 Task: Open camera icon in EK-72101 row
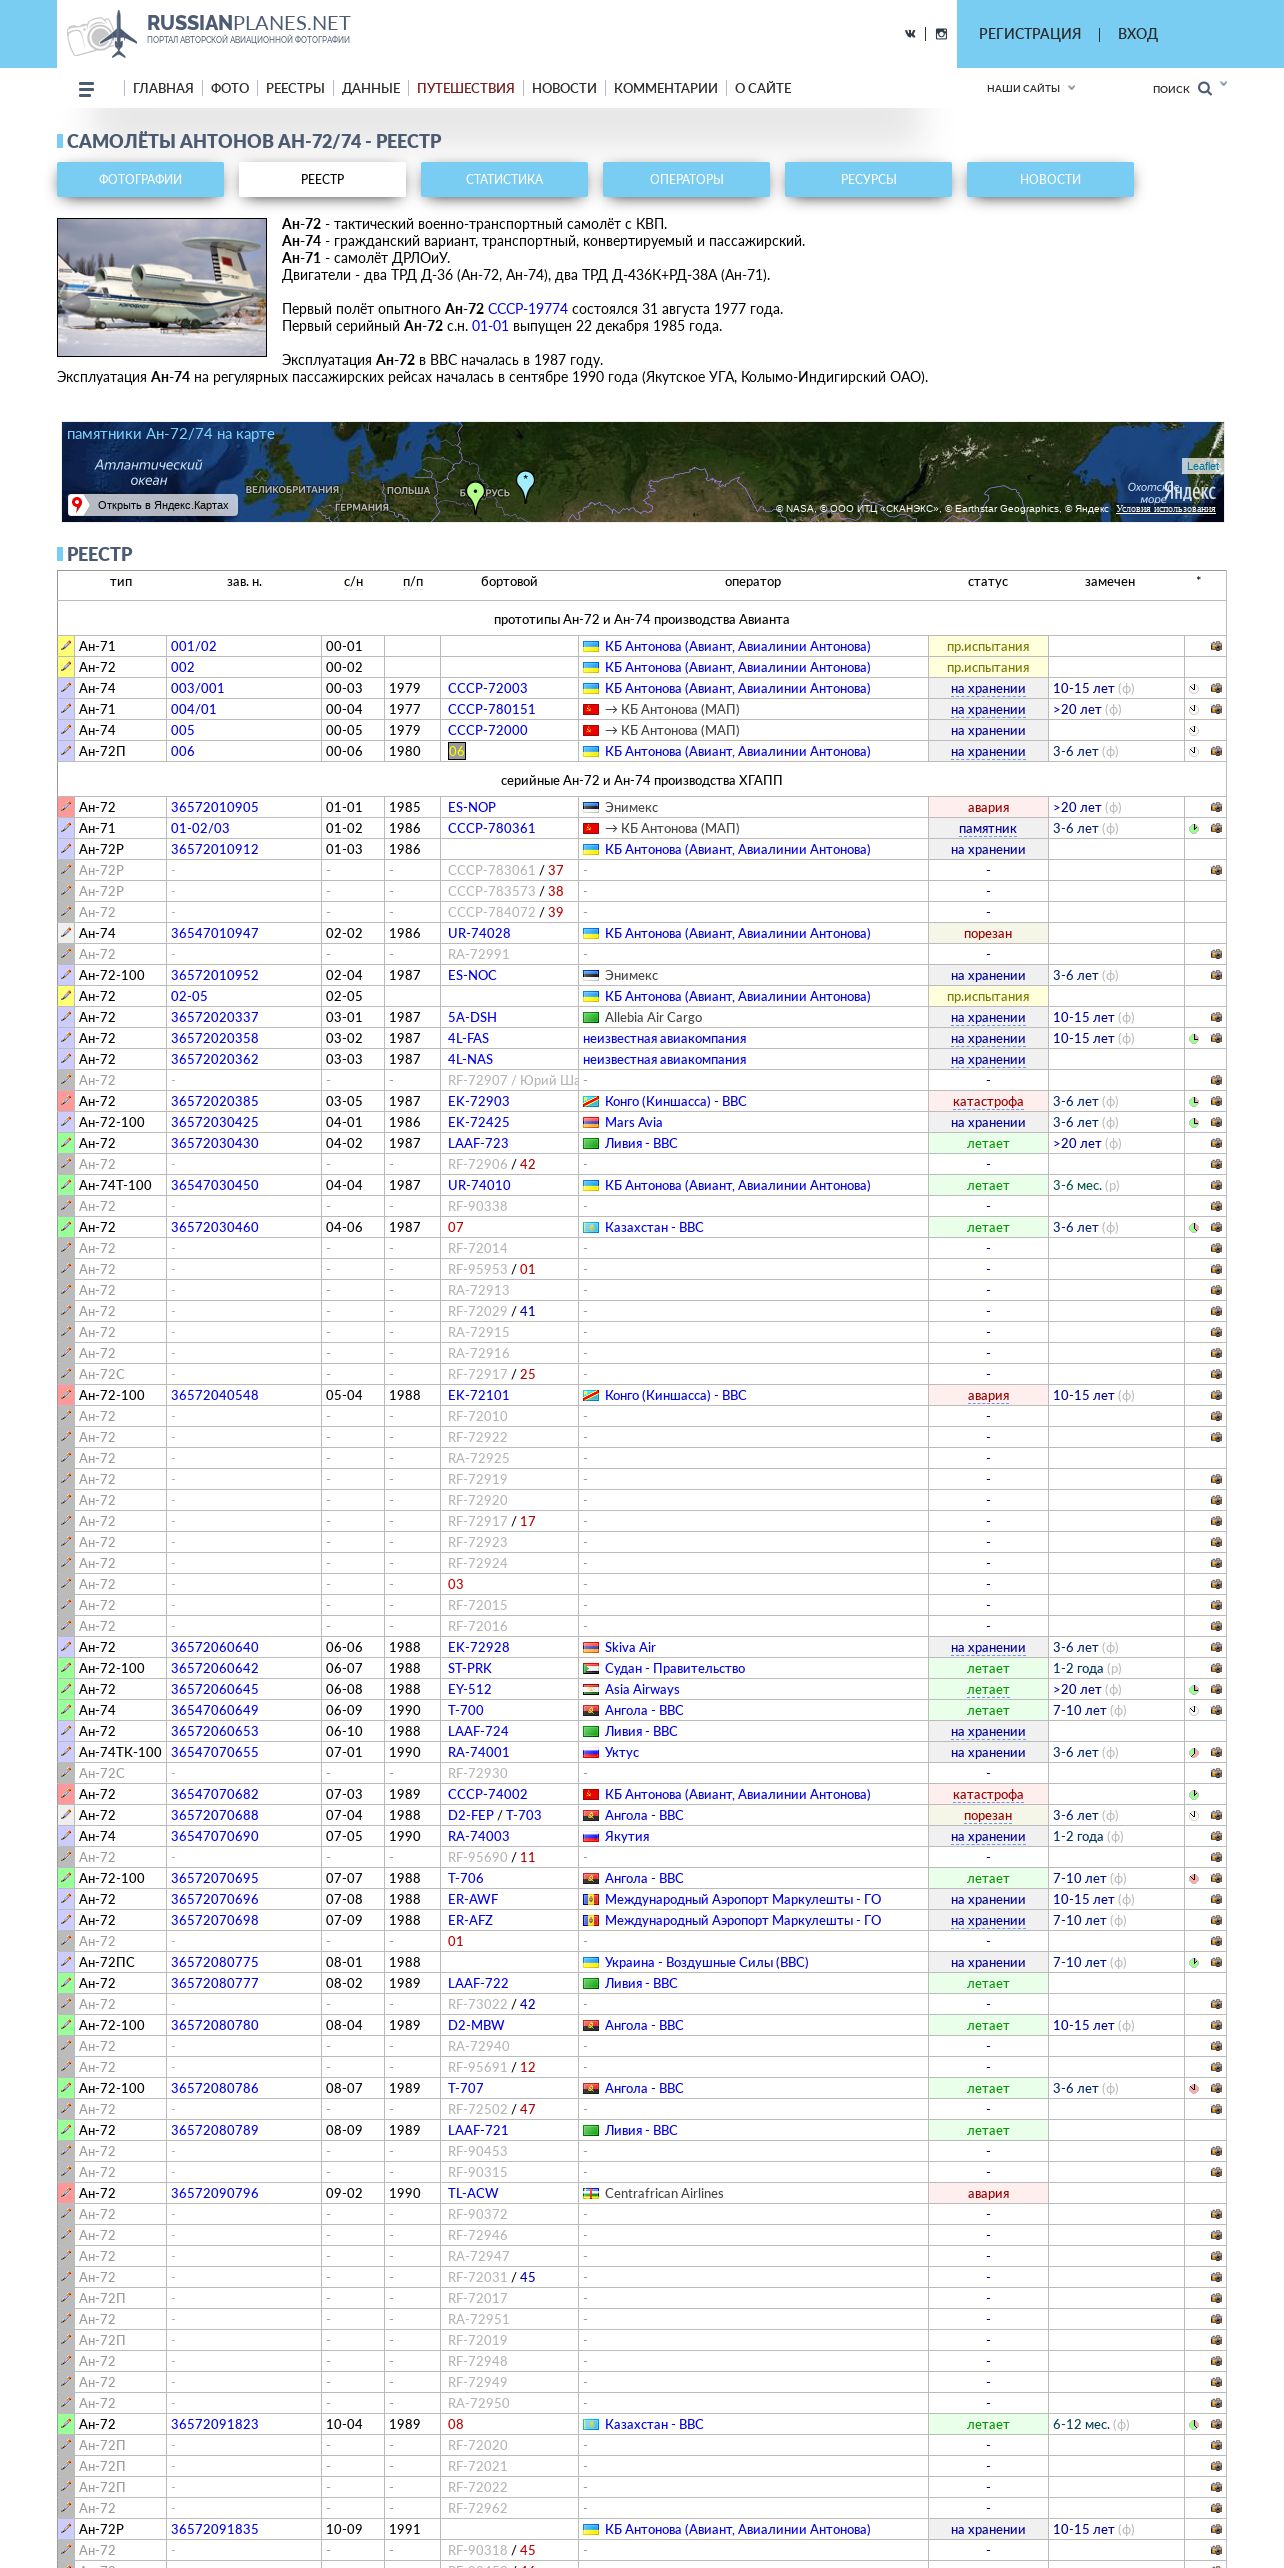click(x=1216, y=1395)
